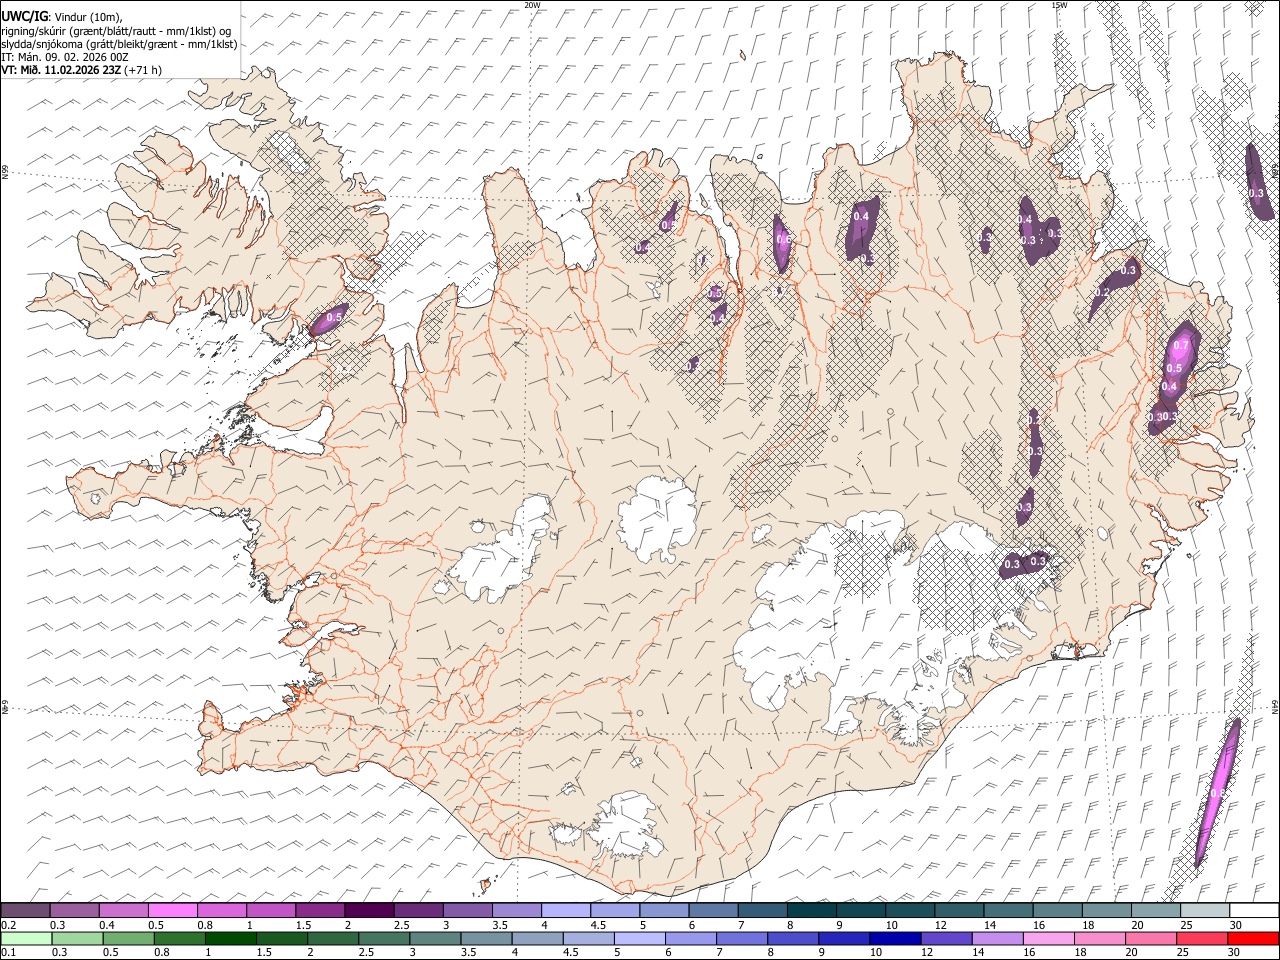Click the top-row legend swatch between 0.3 and 0.4
The height and width of the screenshot is (960, 1280).
(x=75, y=911)
